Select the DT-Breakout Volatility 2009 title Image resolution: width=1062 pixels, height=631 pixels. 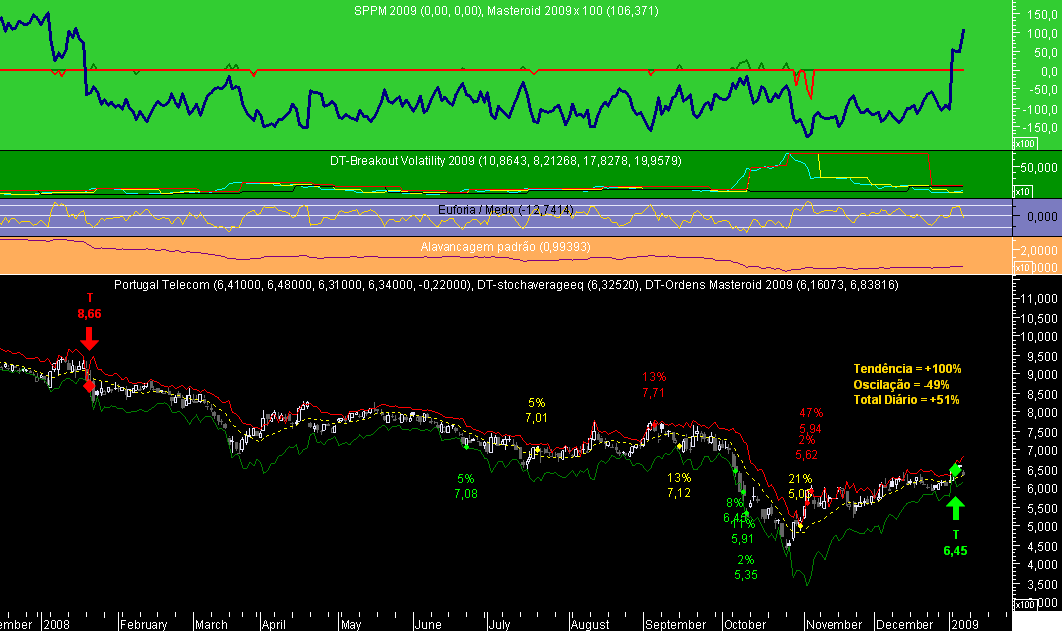[x=506, y=161]
